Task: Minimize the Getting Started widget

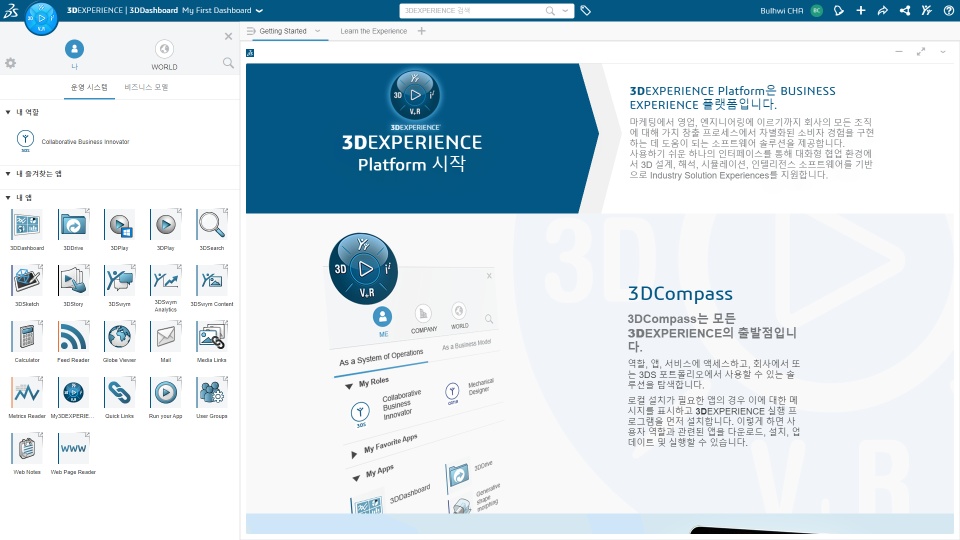Action: pos(899,52)
